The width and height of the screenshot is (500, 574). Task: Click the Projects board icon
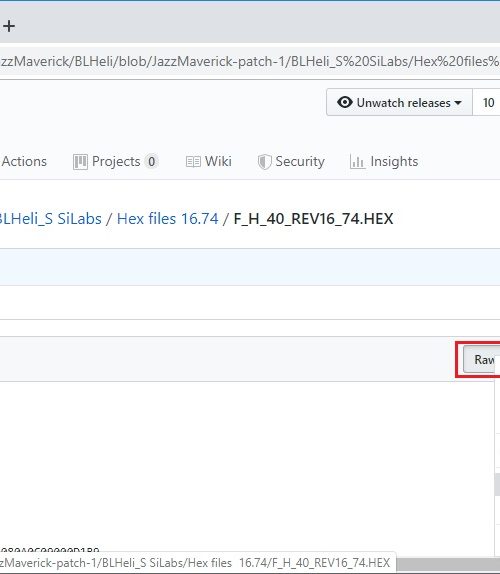click(80, 162)
